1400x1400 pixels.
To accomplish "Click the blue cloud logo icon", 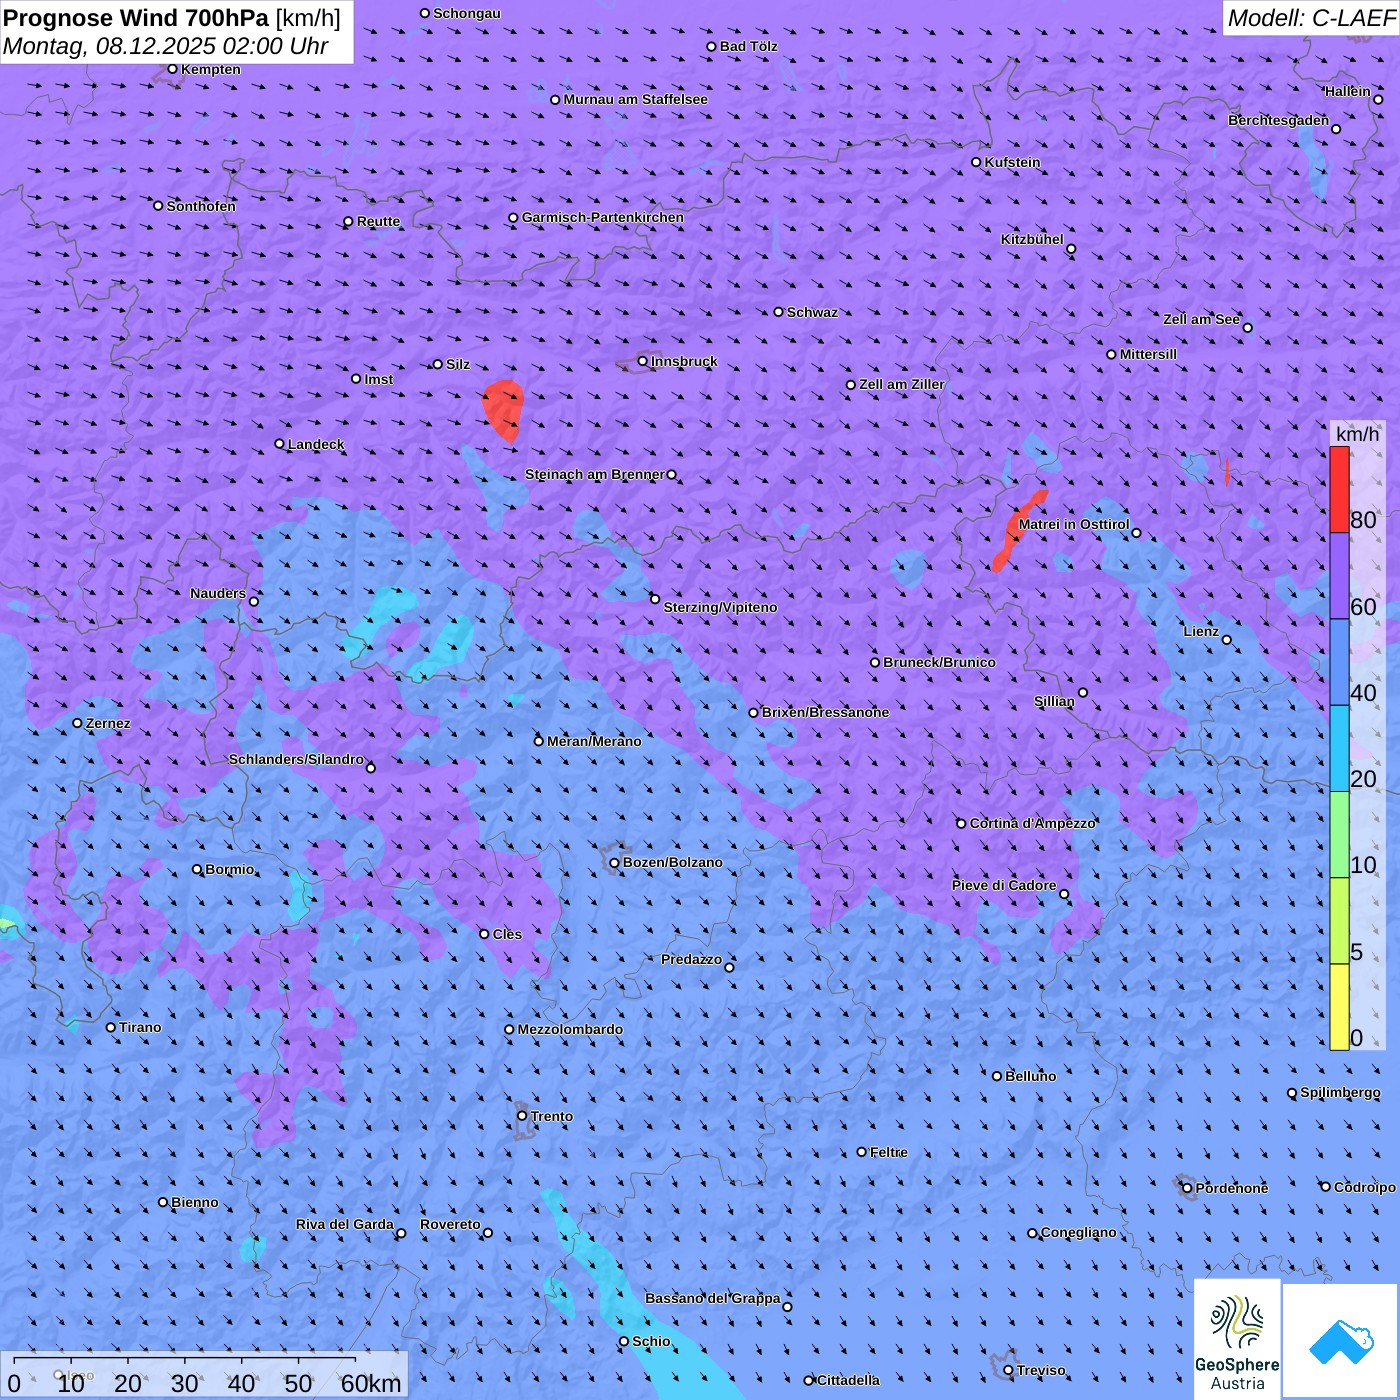I will 1341,1341.
